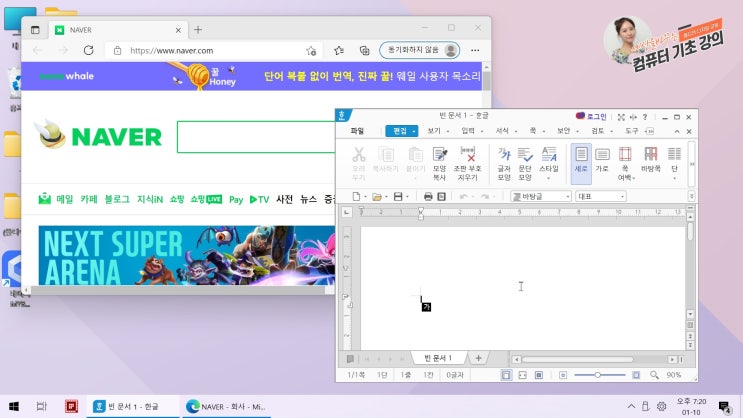This screenshot has height=418, width=743.
Task: Open the 편집 menu tab
Action: 401,131
